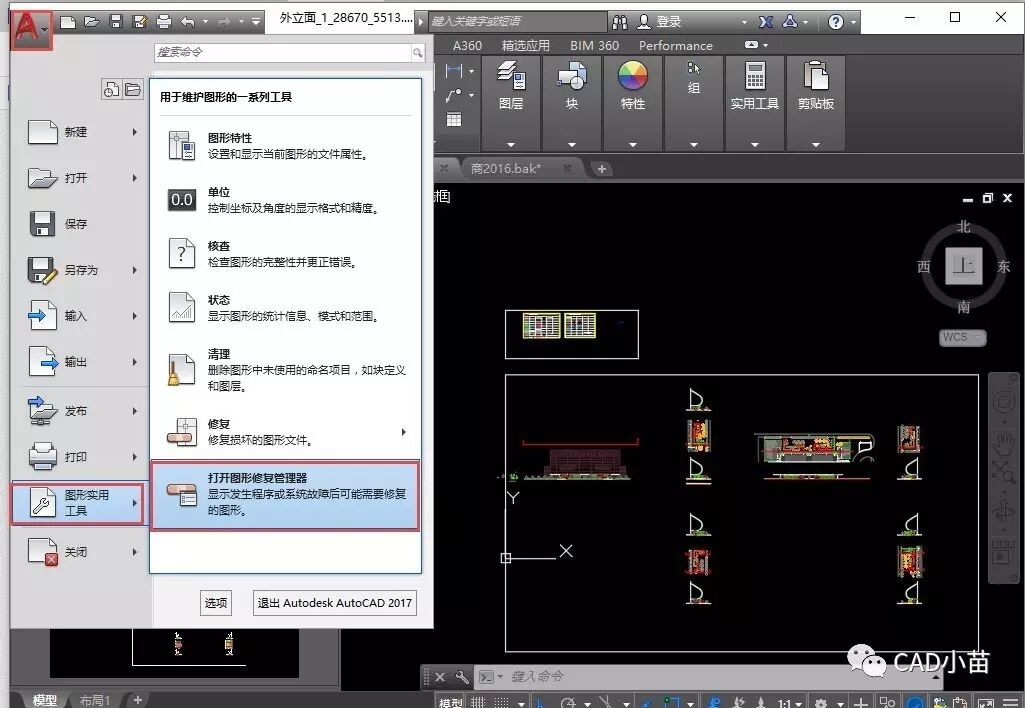Expand the 修复 flyout arrow

pos(405,434)
